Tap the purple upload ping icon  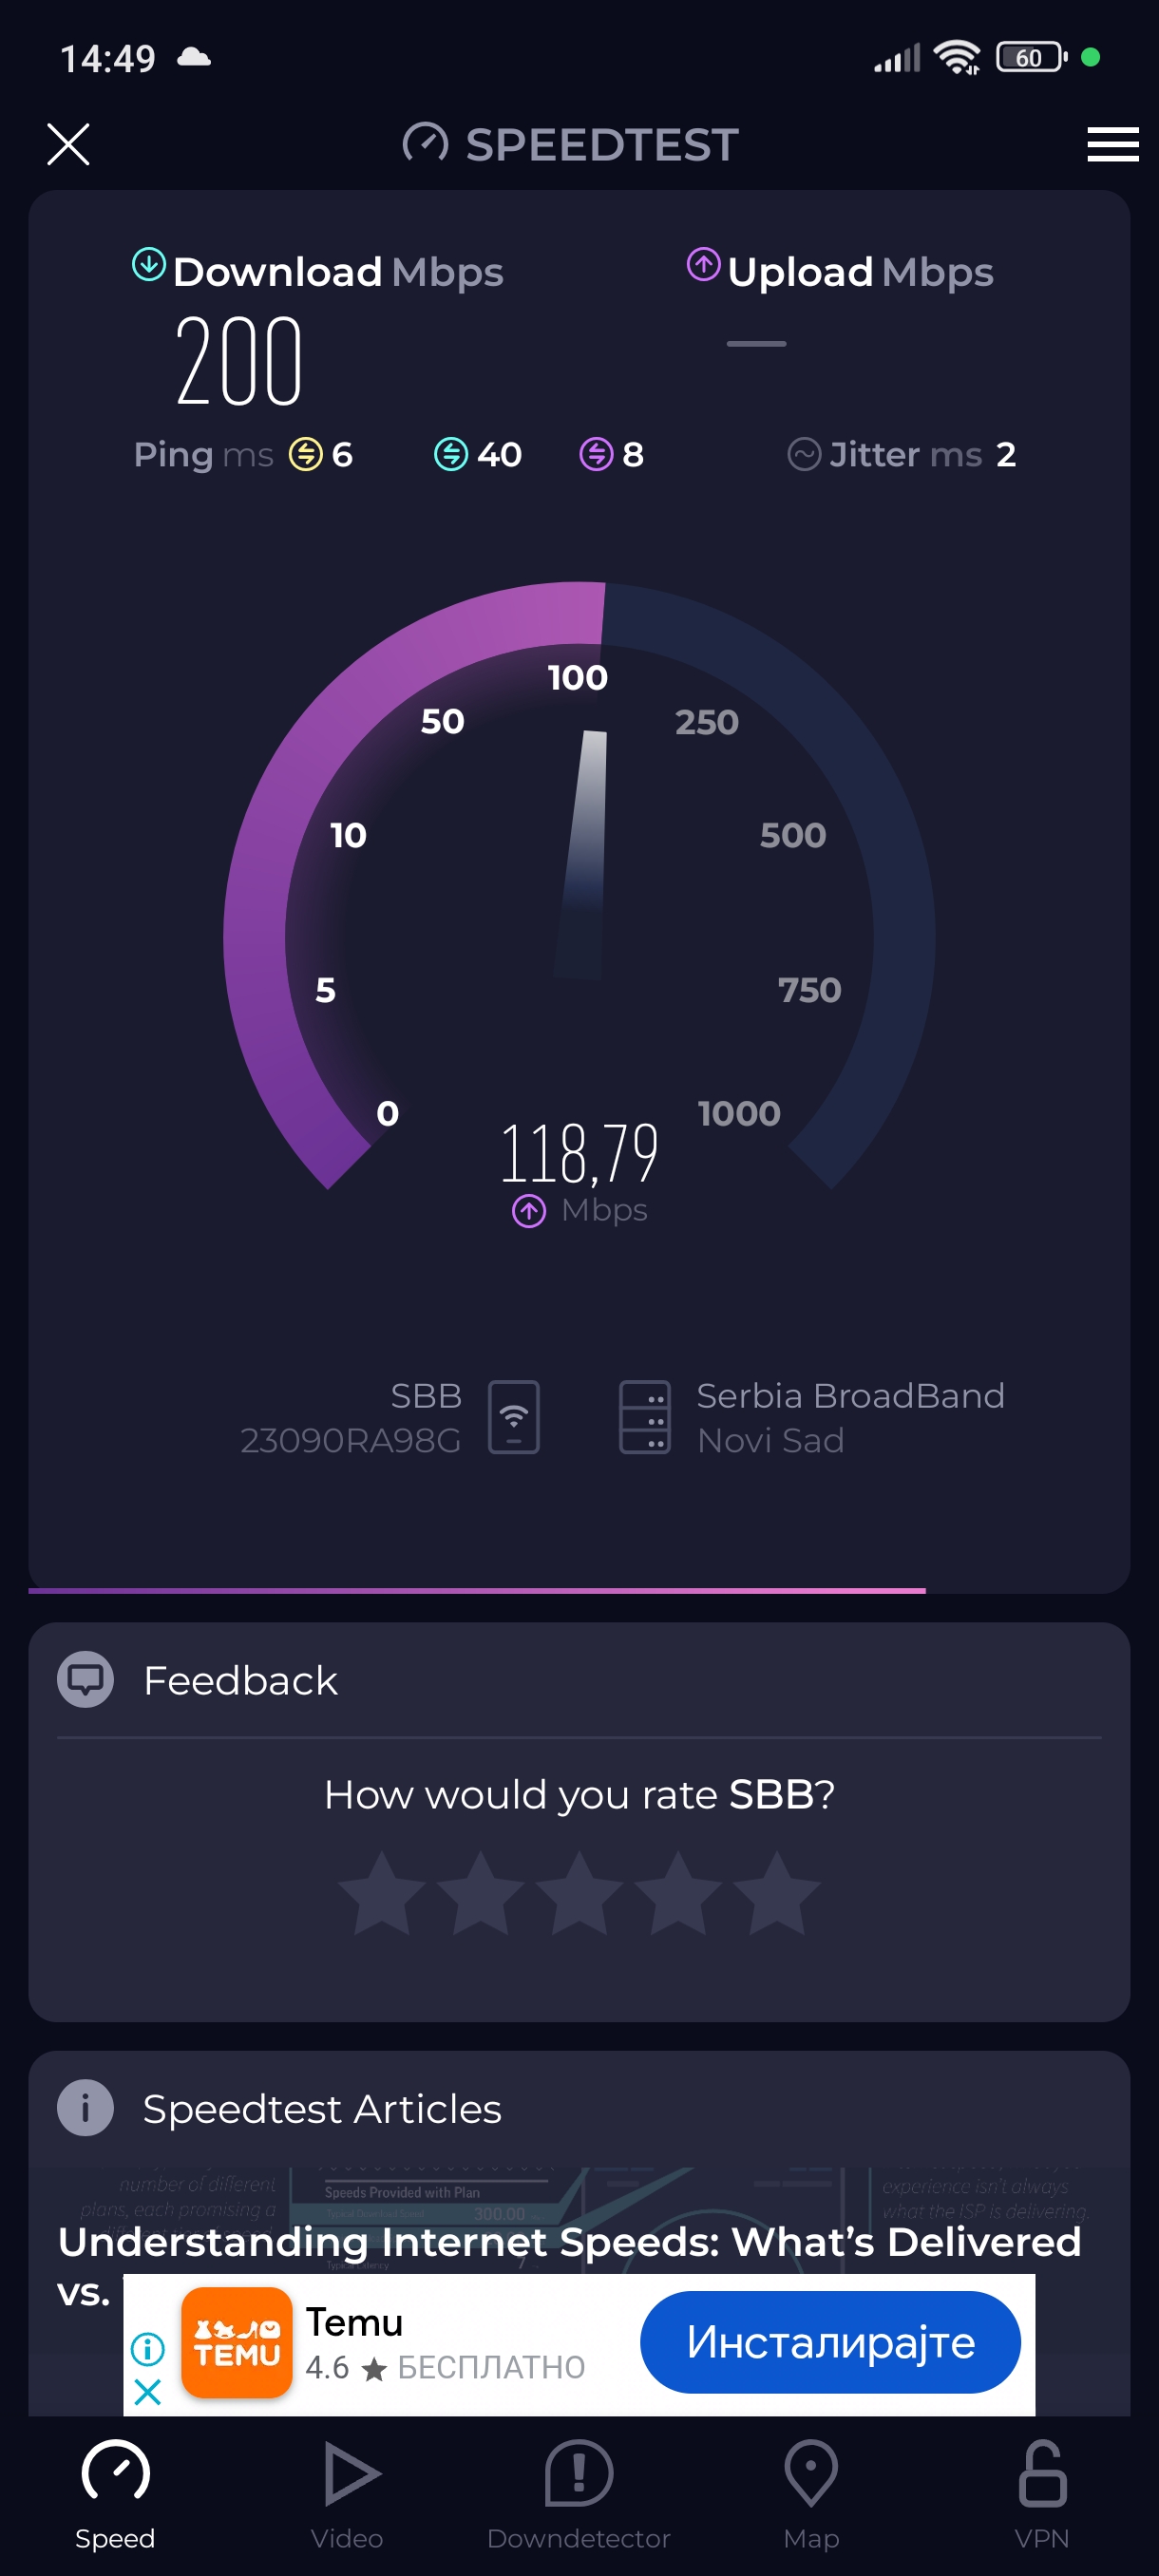click(x=596, y=454)
